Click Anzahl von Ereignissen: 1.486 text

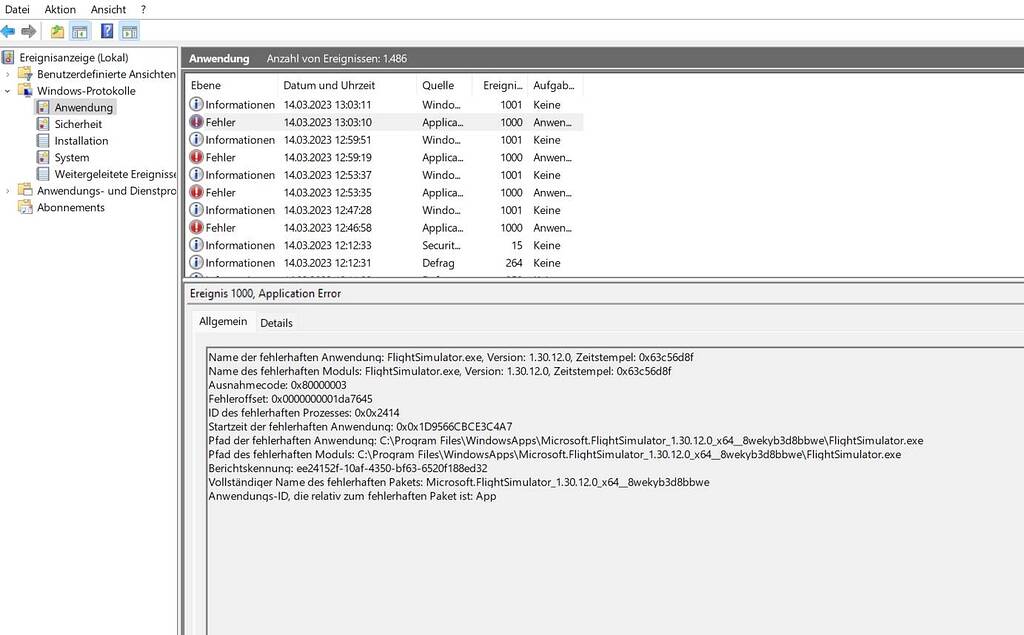click(336, 58)
